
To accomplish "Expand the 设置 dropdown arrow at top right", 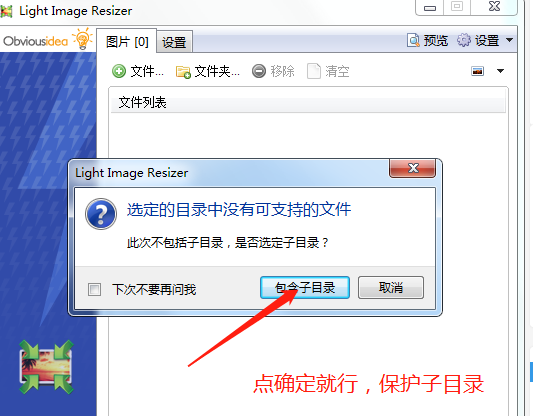I will click(509, 40).
